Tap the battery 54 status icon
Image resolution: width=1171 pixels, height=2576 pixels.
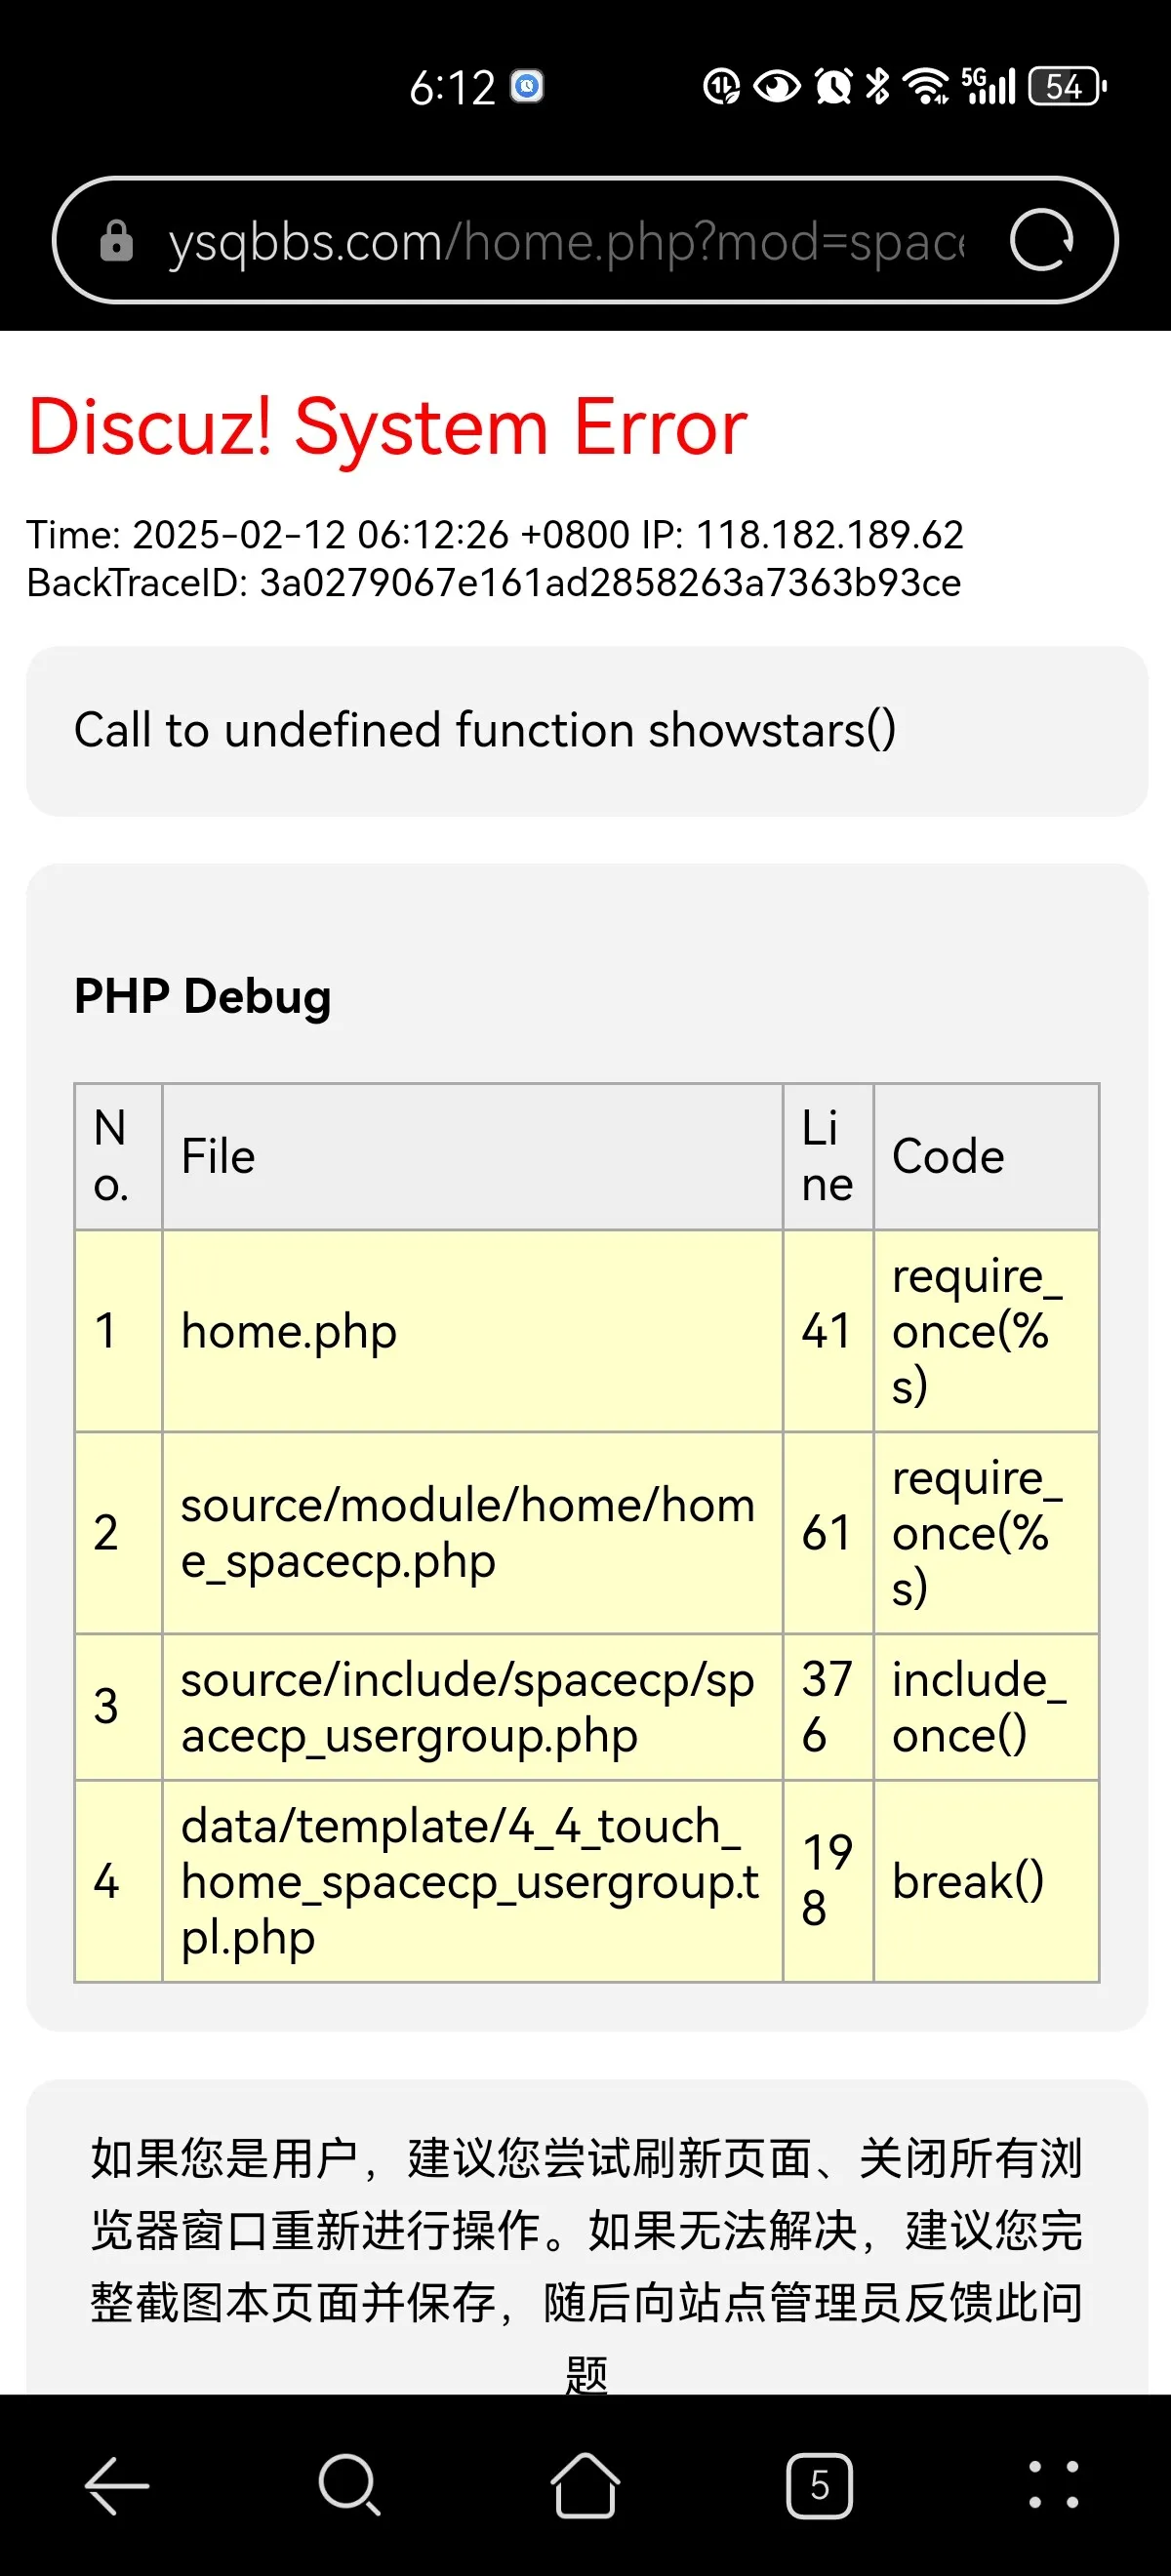(1068, 86)
